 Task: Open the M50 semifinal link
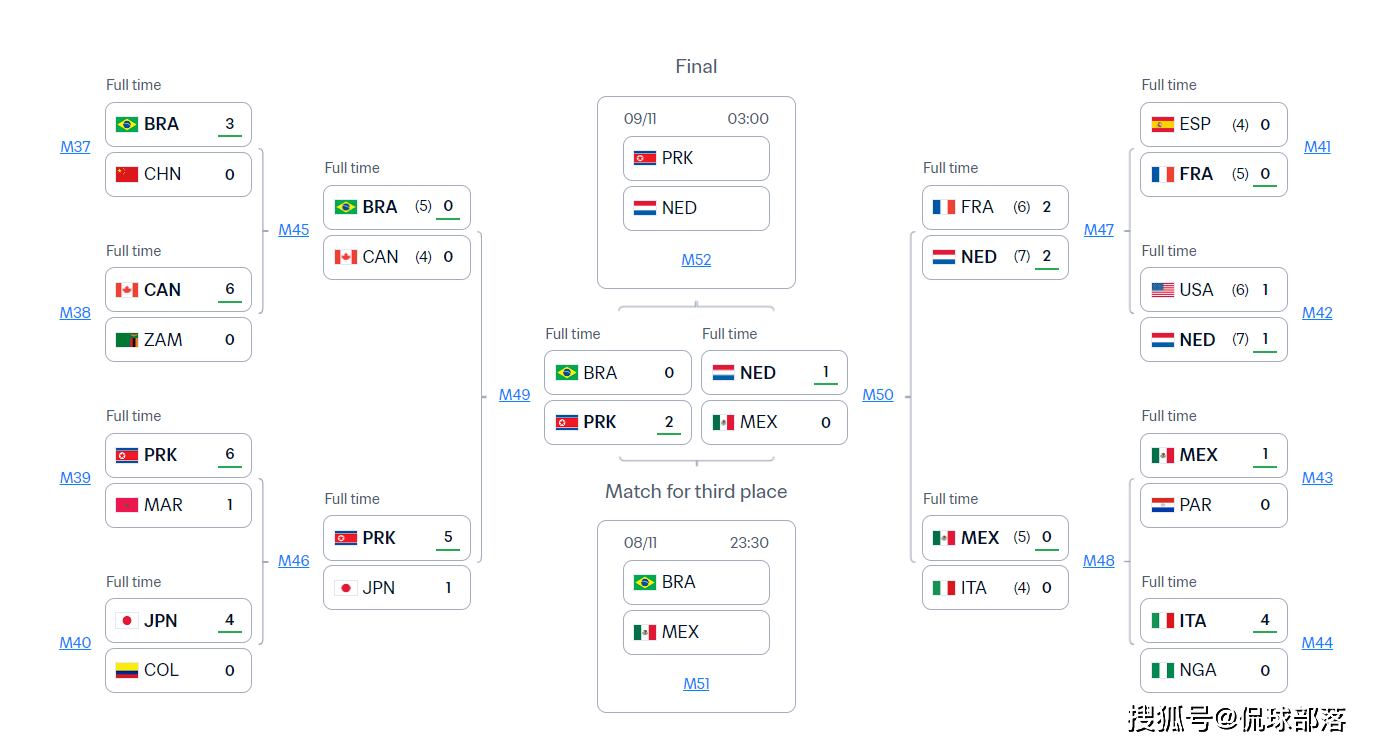tap(878, 395)
